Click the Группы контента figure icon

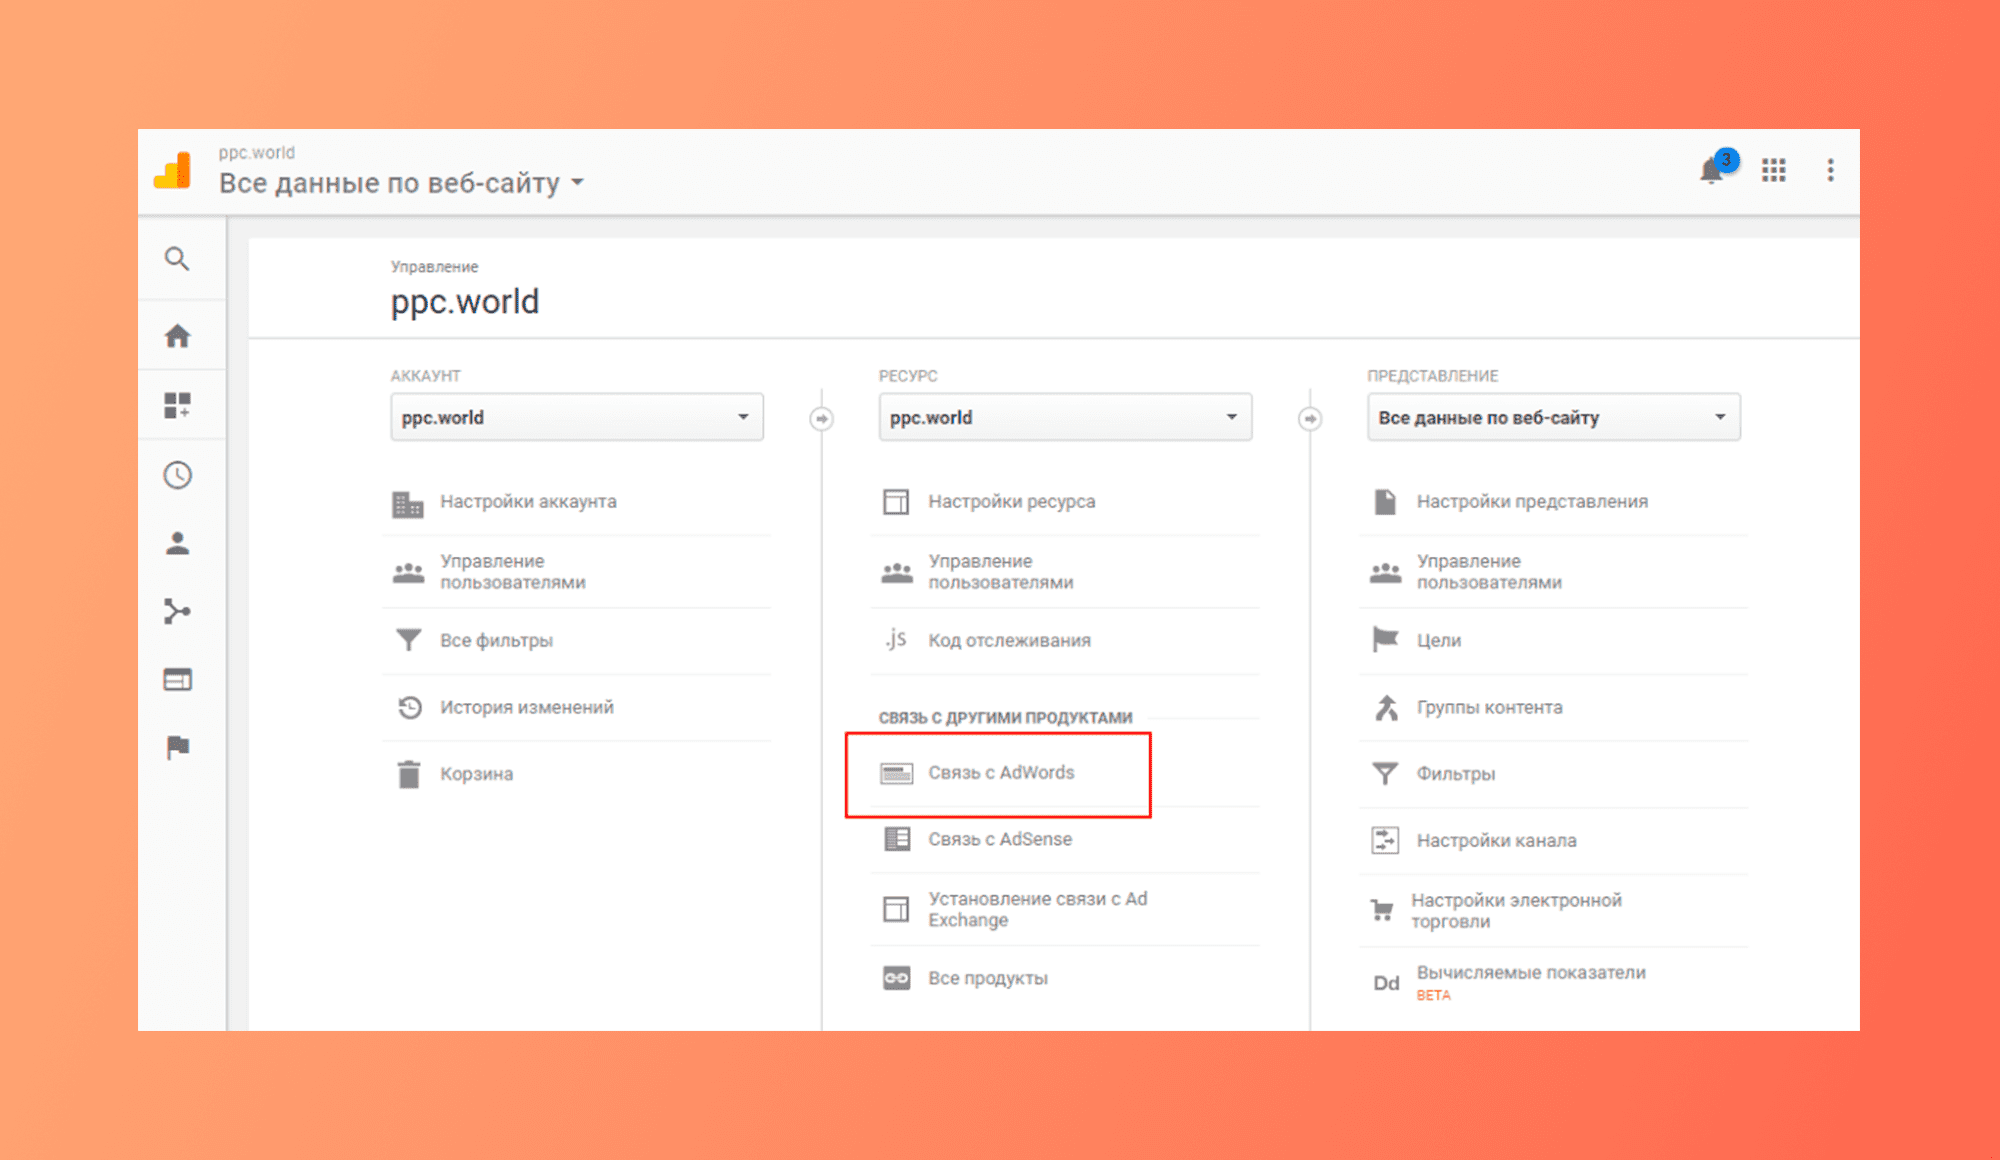tap(1385, 708)
